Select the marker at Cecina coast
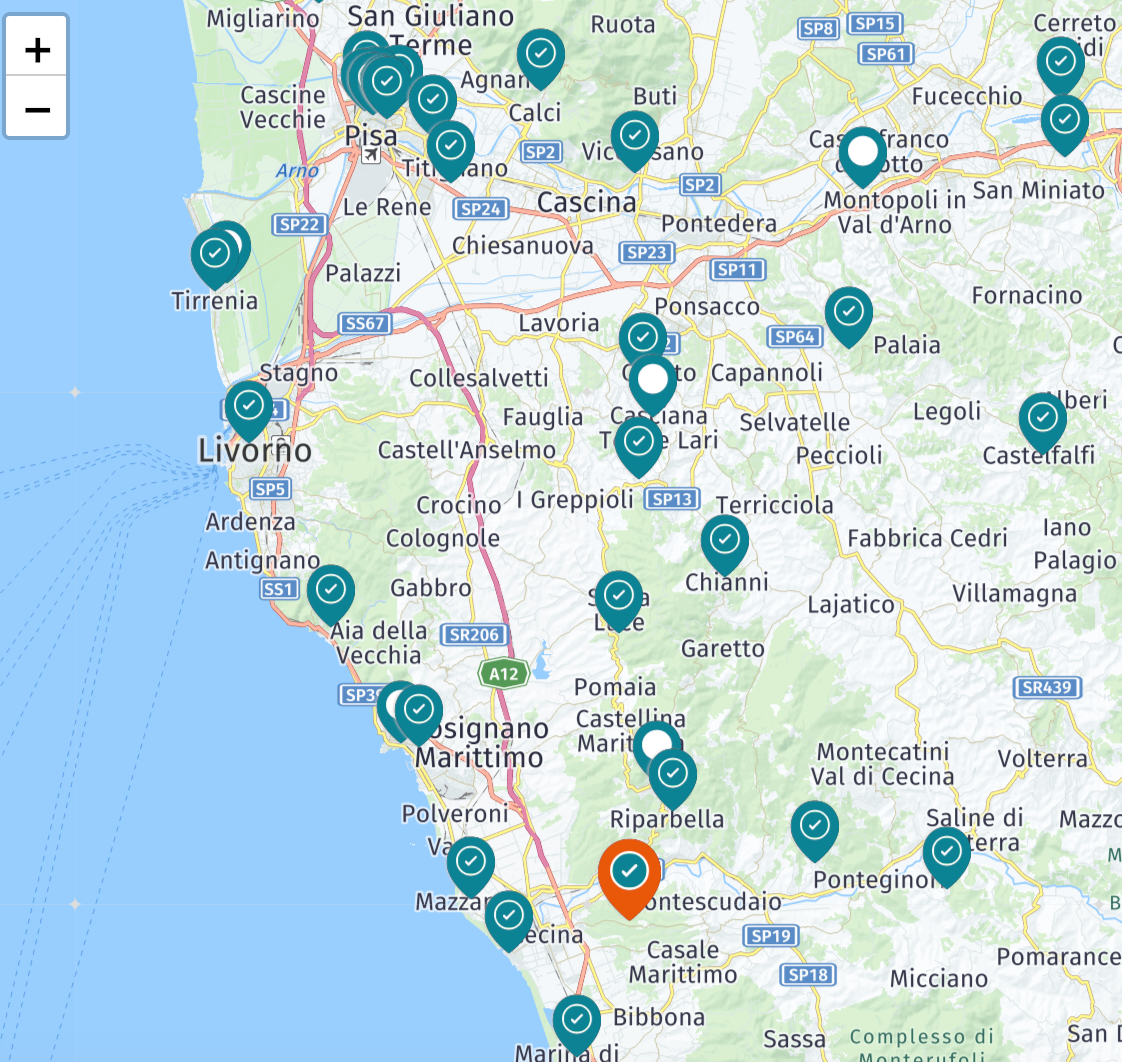This screenshot has width=1122, height=1062. 509,916
